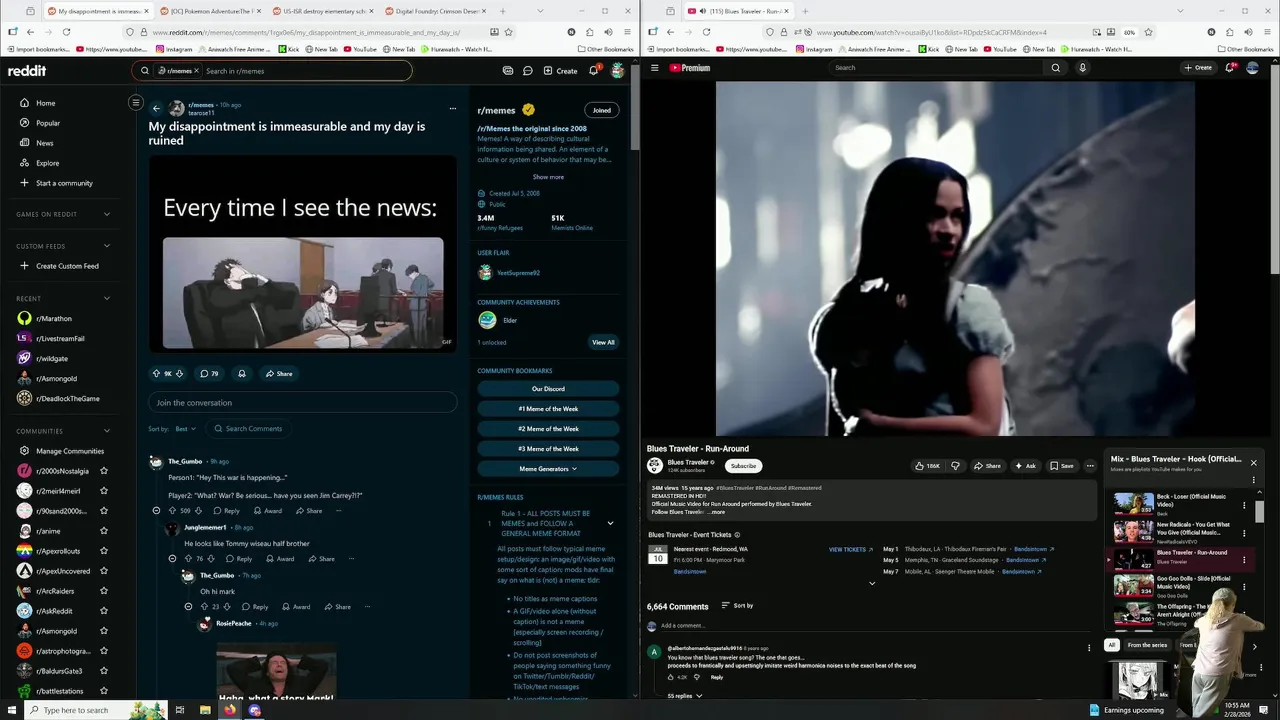The height and width of the screenshot is (720, 1280).
Task: Collapse the Games on Reddit section
Action: click(x=106, y=214)
